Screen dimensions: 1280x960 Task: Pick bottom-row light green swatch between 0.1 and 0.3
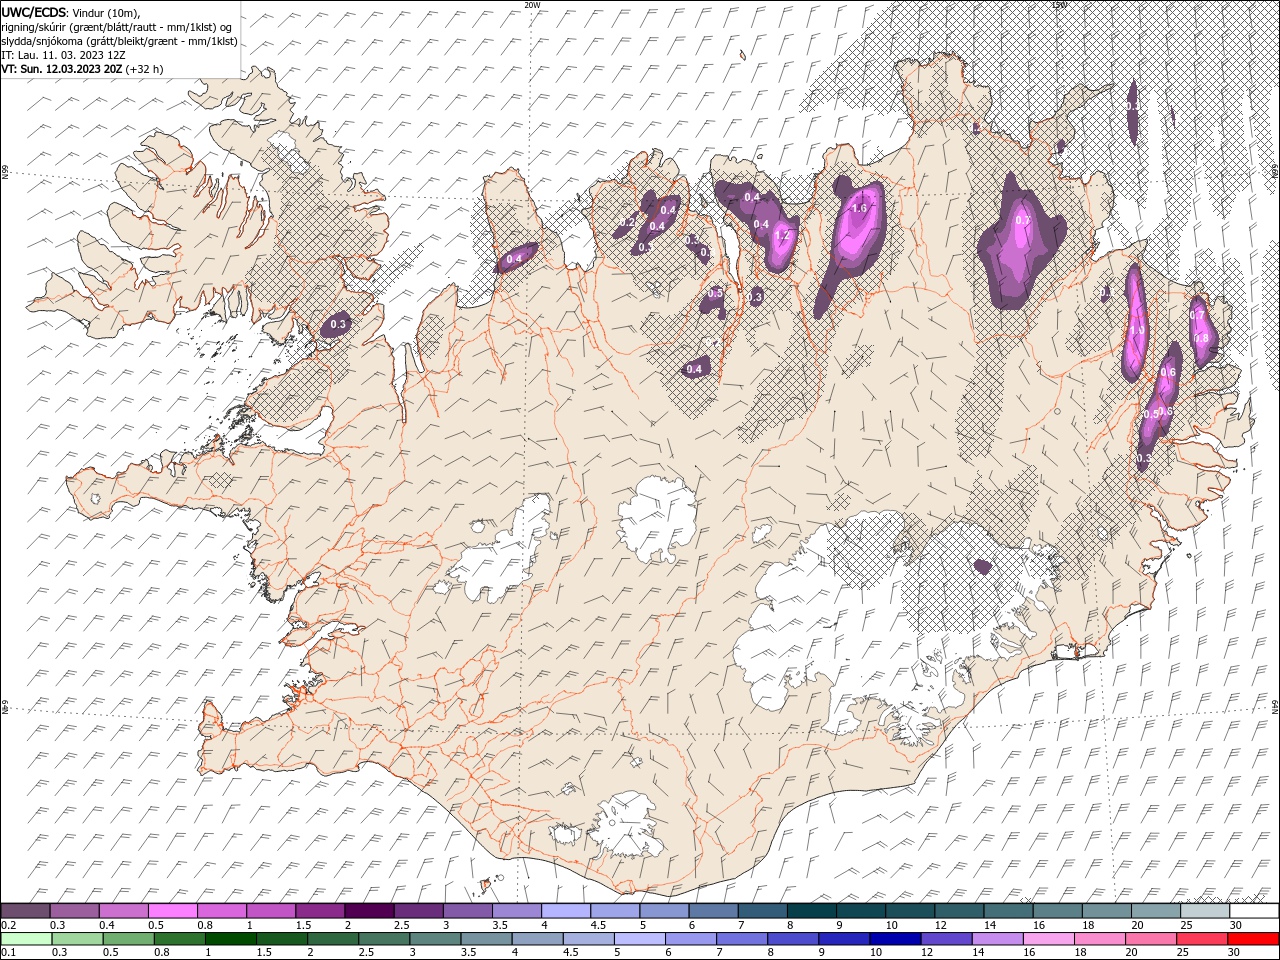[26, 938]
